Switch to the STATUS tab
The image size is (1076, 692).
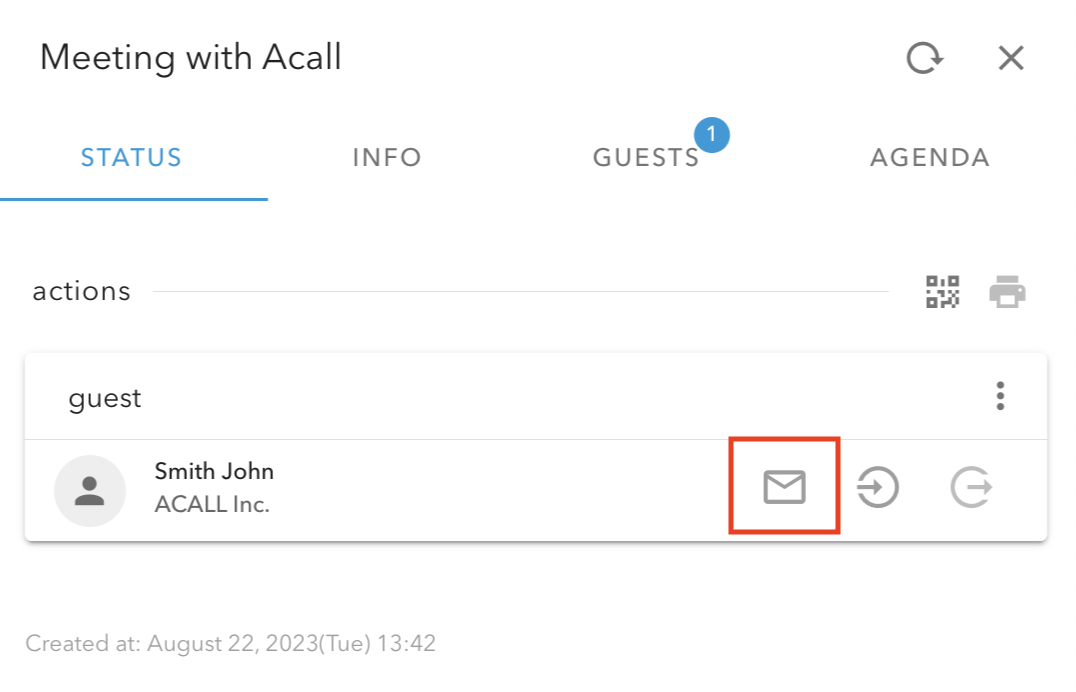coord(132,158)
